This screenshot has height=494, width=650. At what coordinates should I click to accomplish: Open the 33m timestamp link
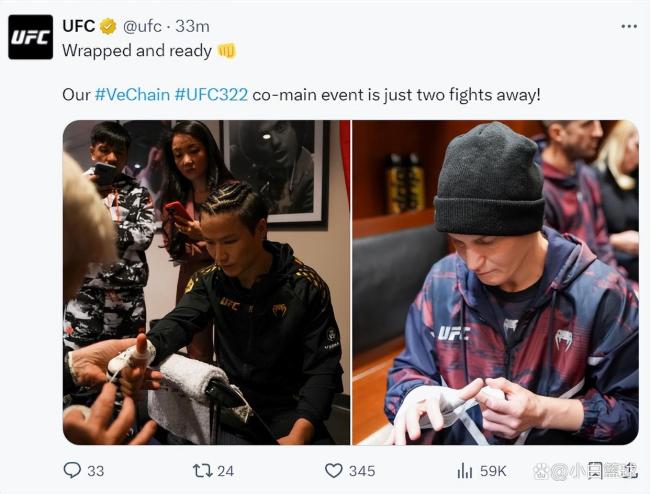(x=192, y=27)
